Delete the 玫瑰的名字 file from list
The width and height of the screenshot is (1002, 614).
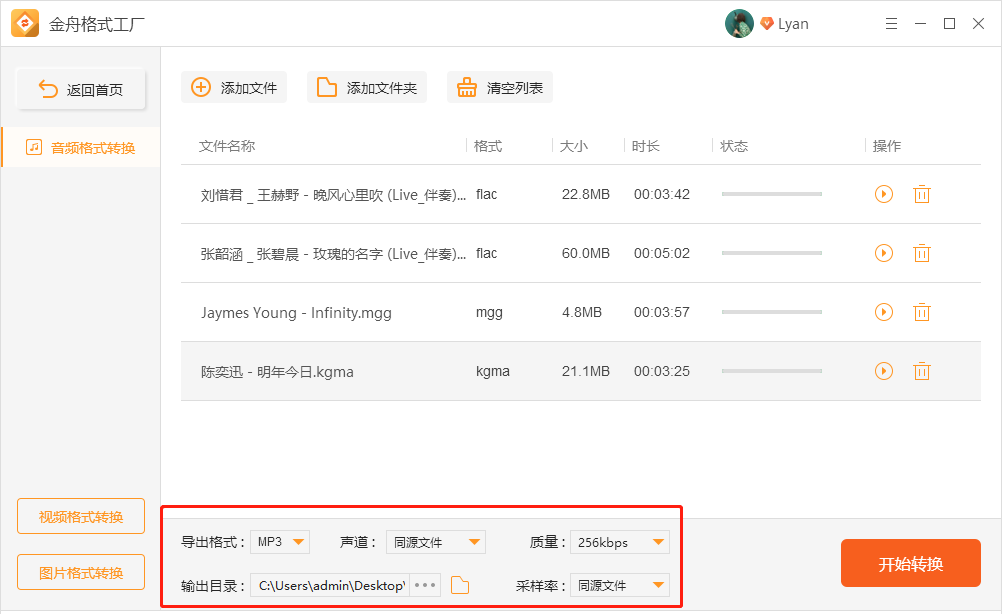point(922,253)
